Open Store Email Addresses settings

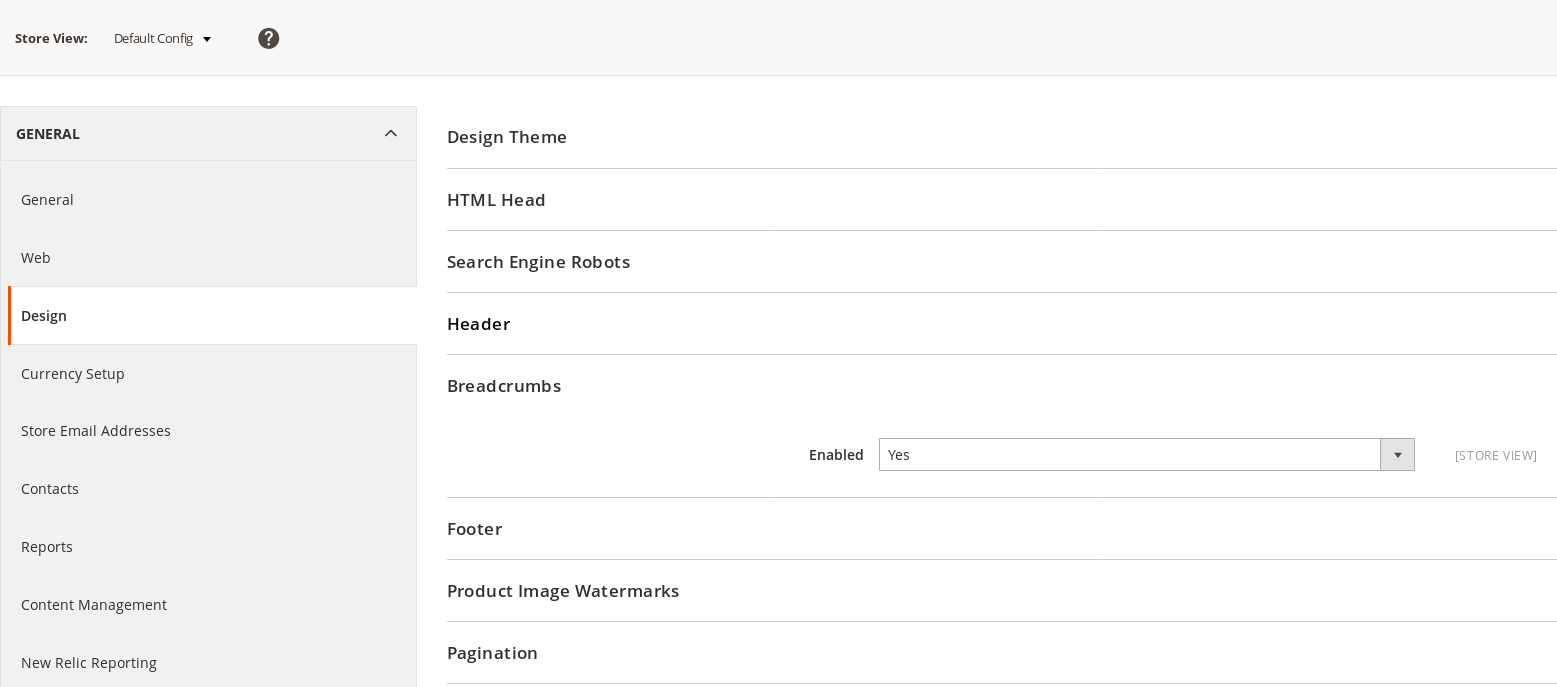coord(96,431)
